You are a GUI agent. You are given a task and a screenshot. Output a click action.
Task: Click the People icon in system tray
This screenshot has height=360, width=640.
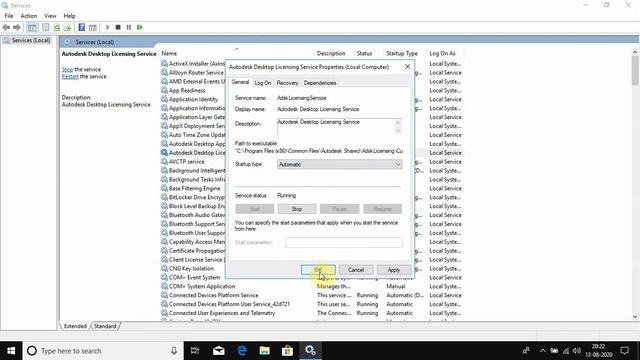pyautogui.click(x=527, y=351)
